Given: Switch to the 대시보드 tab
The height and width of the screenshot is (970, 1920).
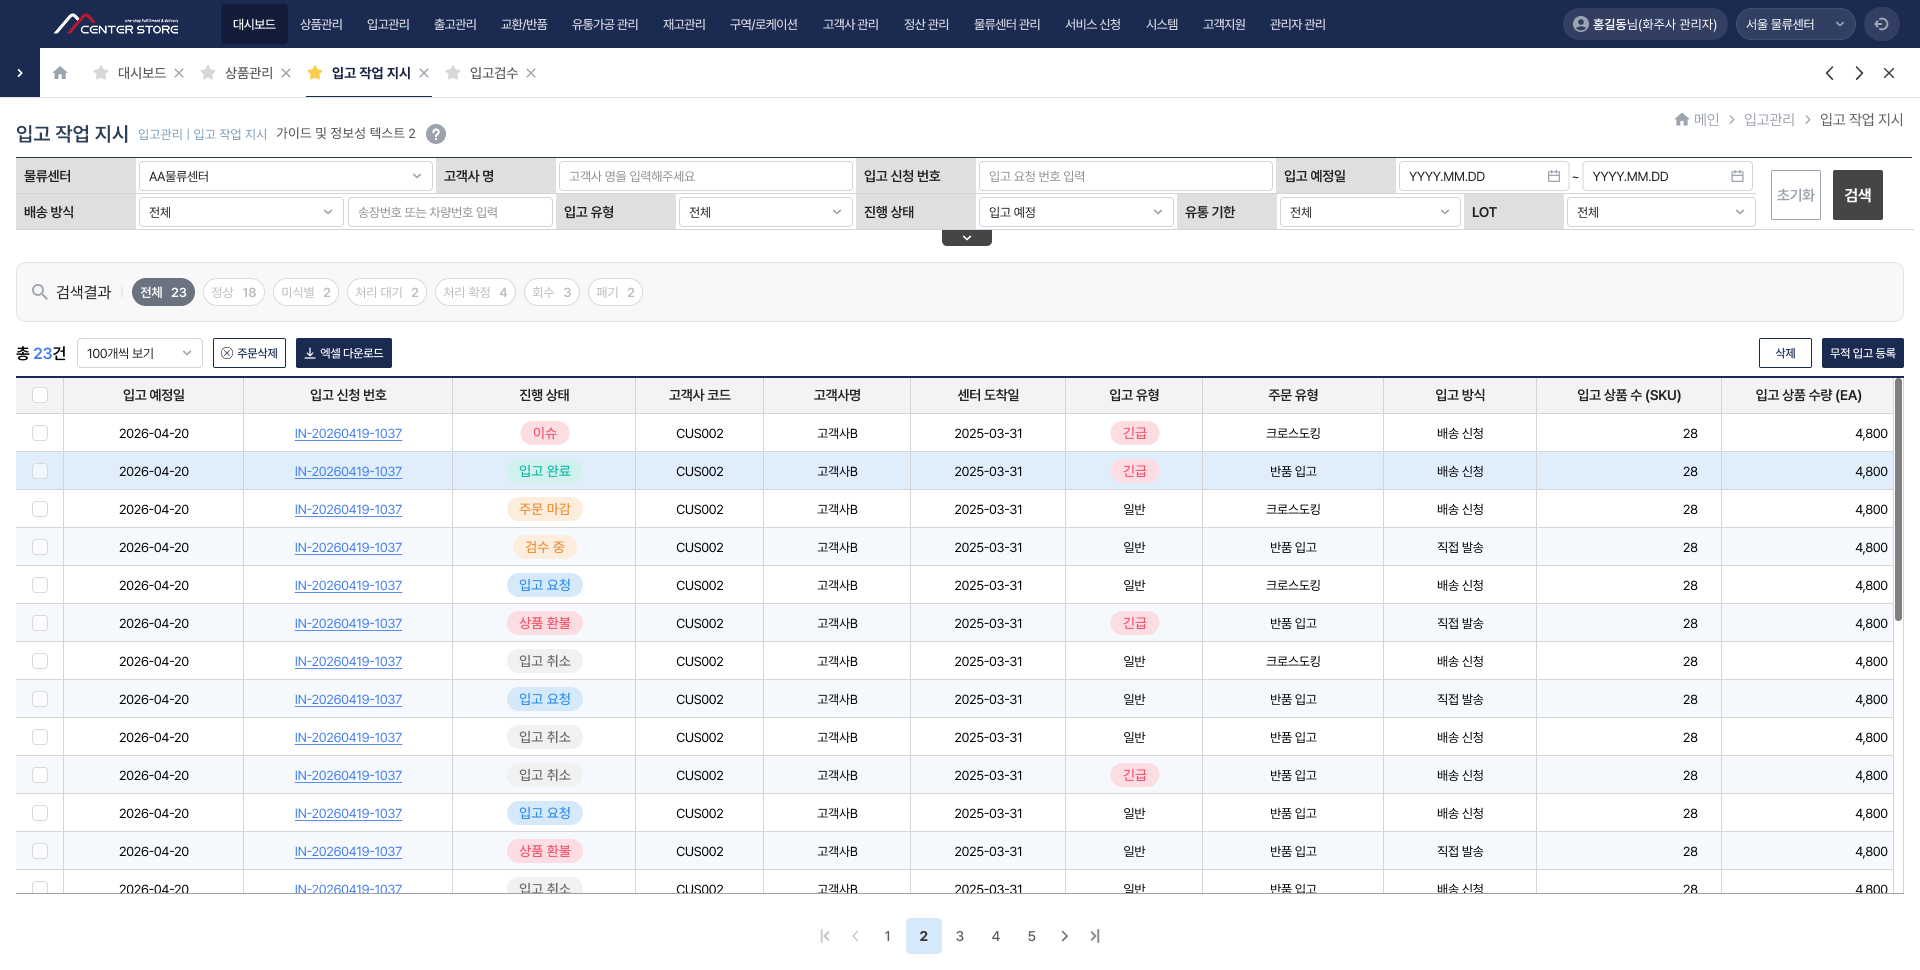Looking at the screenshot, I should click(x=141, y=73).
